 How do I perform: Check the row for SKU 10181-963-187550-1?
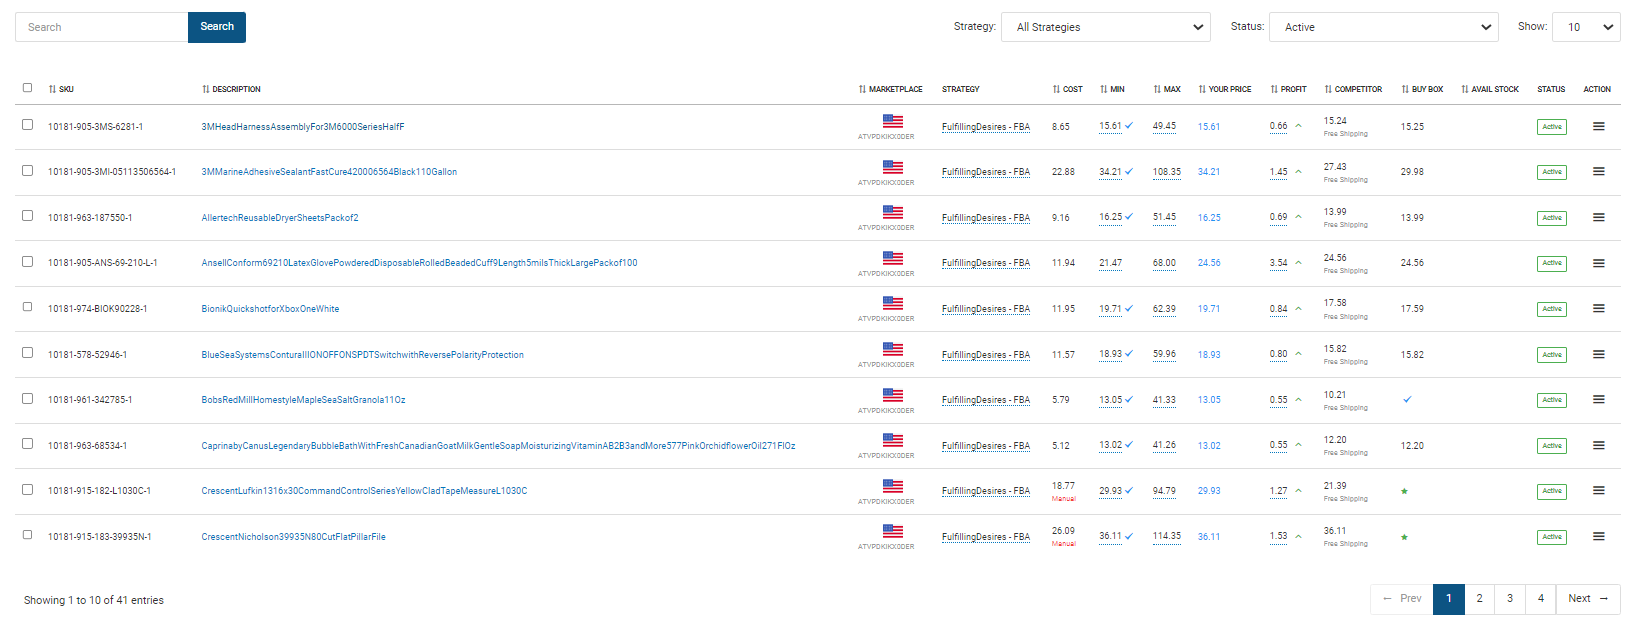tap(27, 216)
